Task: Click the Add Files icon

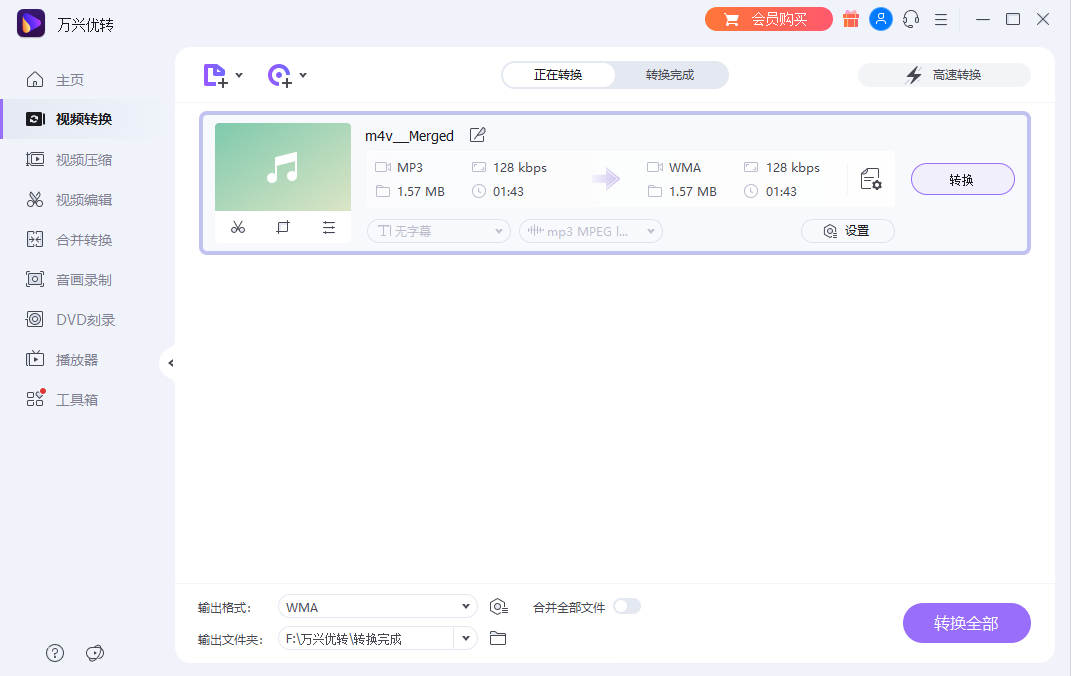Action: pos(215,75)
